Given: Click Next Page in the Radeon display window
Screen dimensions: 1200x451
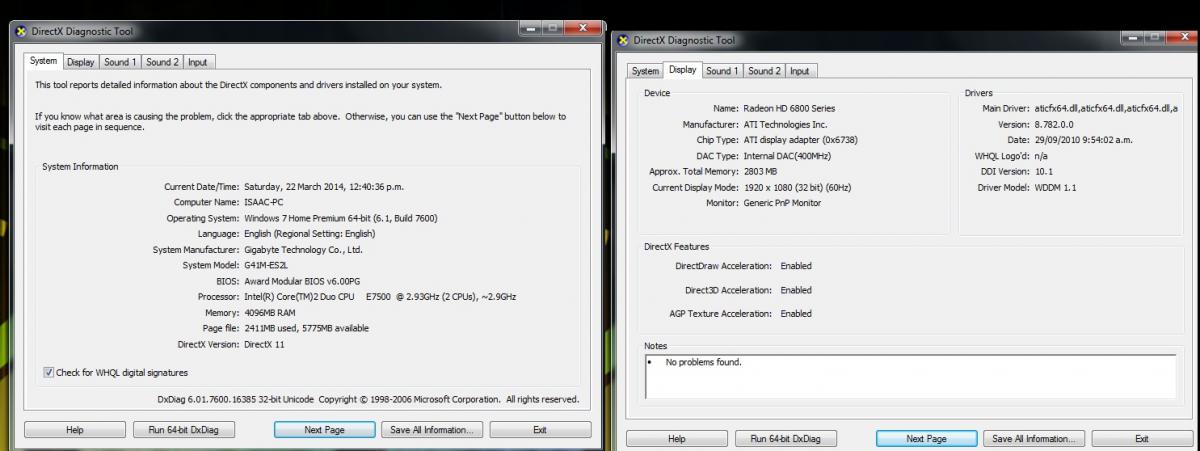Looking at the screenshot, I should [x=926, y=439].
